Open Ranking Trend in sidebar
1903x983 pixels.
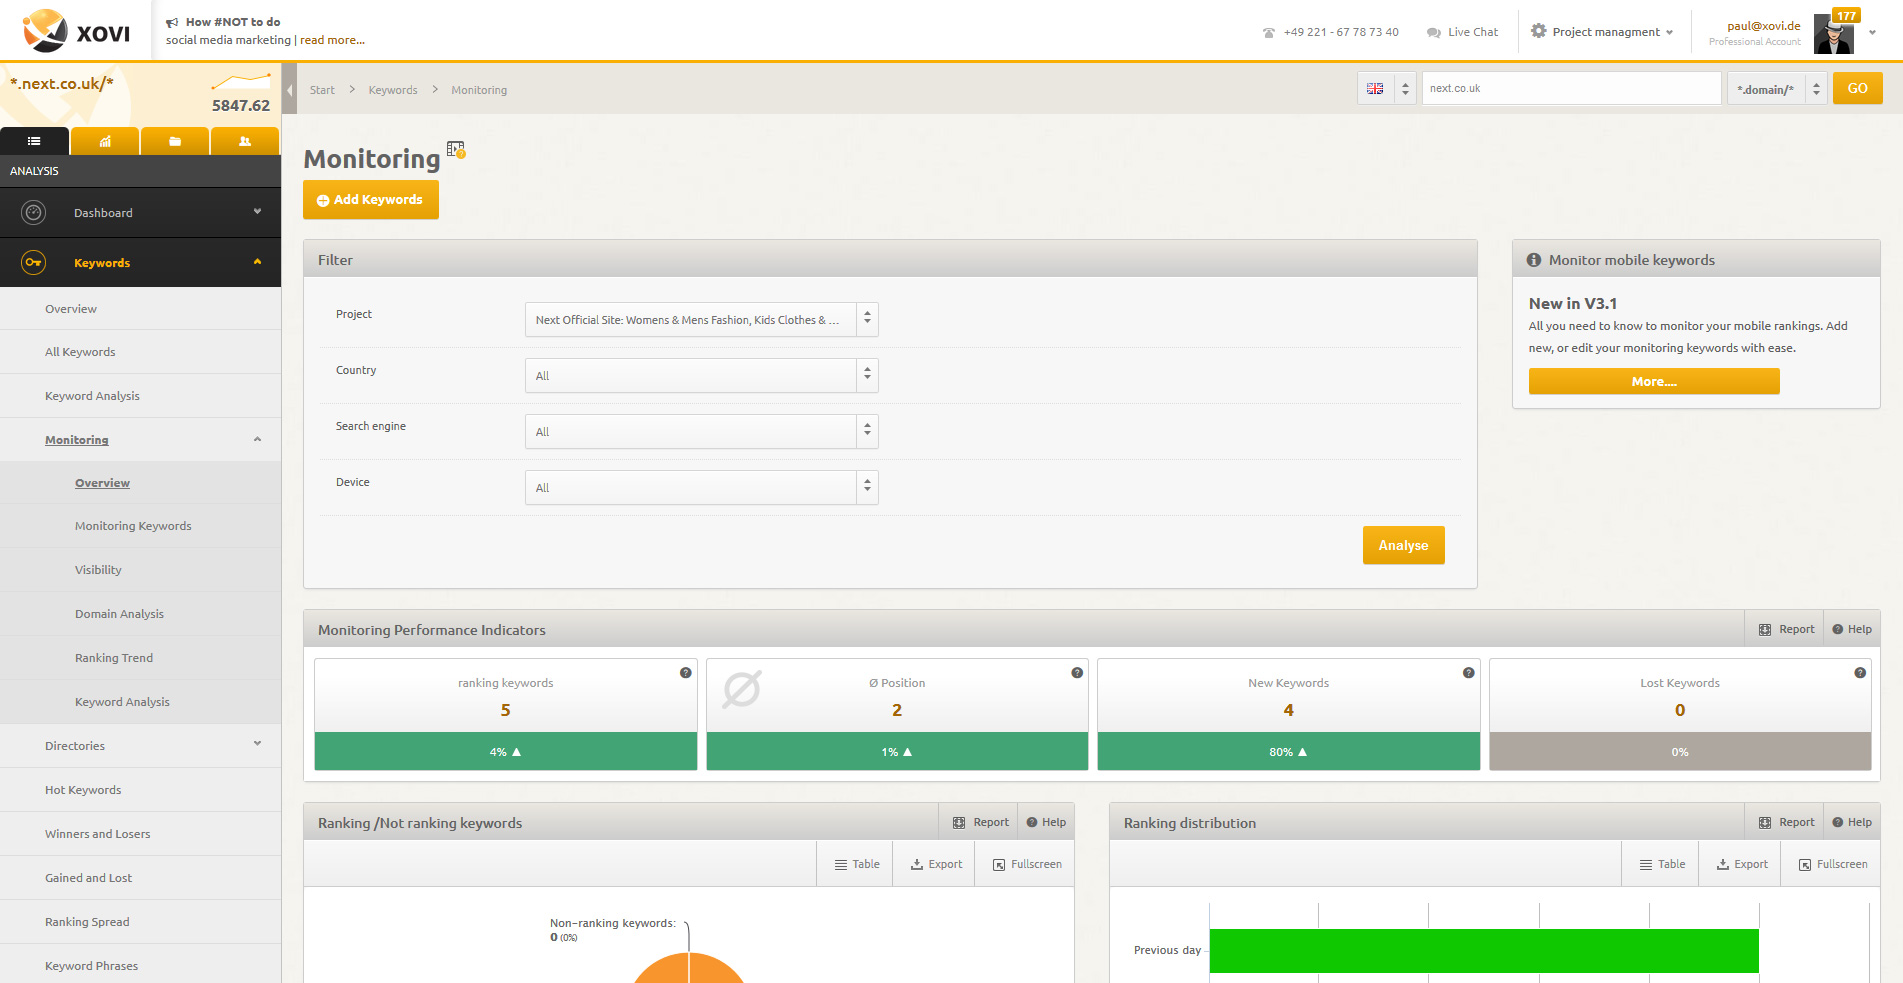(x=114, y=658)
